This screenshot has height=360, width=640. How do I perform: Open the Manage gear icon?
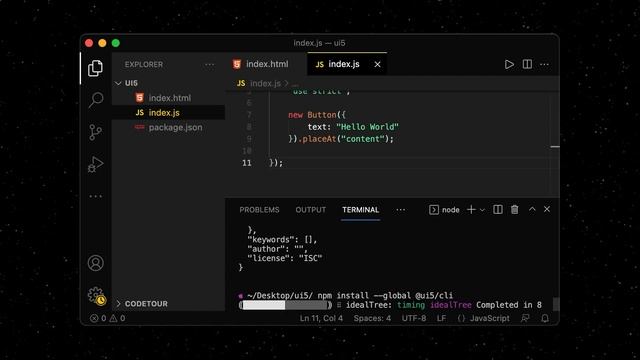96,296
